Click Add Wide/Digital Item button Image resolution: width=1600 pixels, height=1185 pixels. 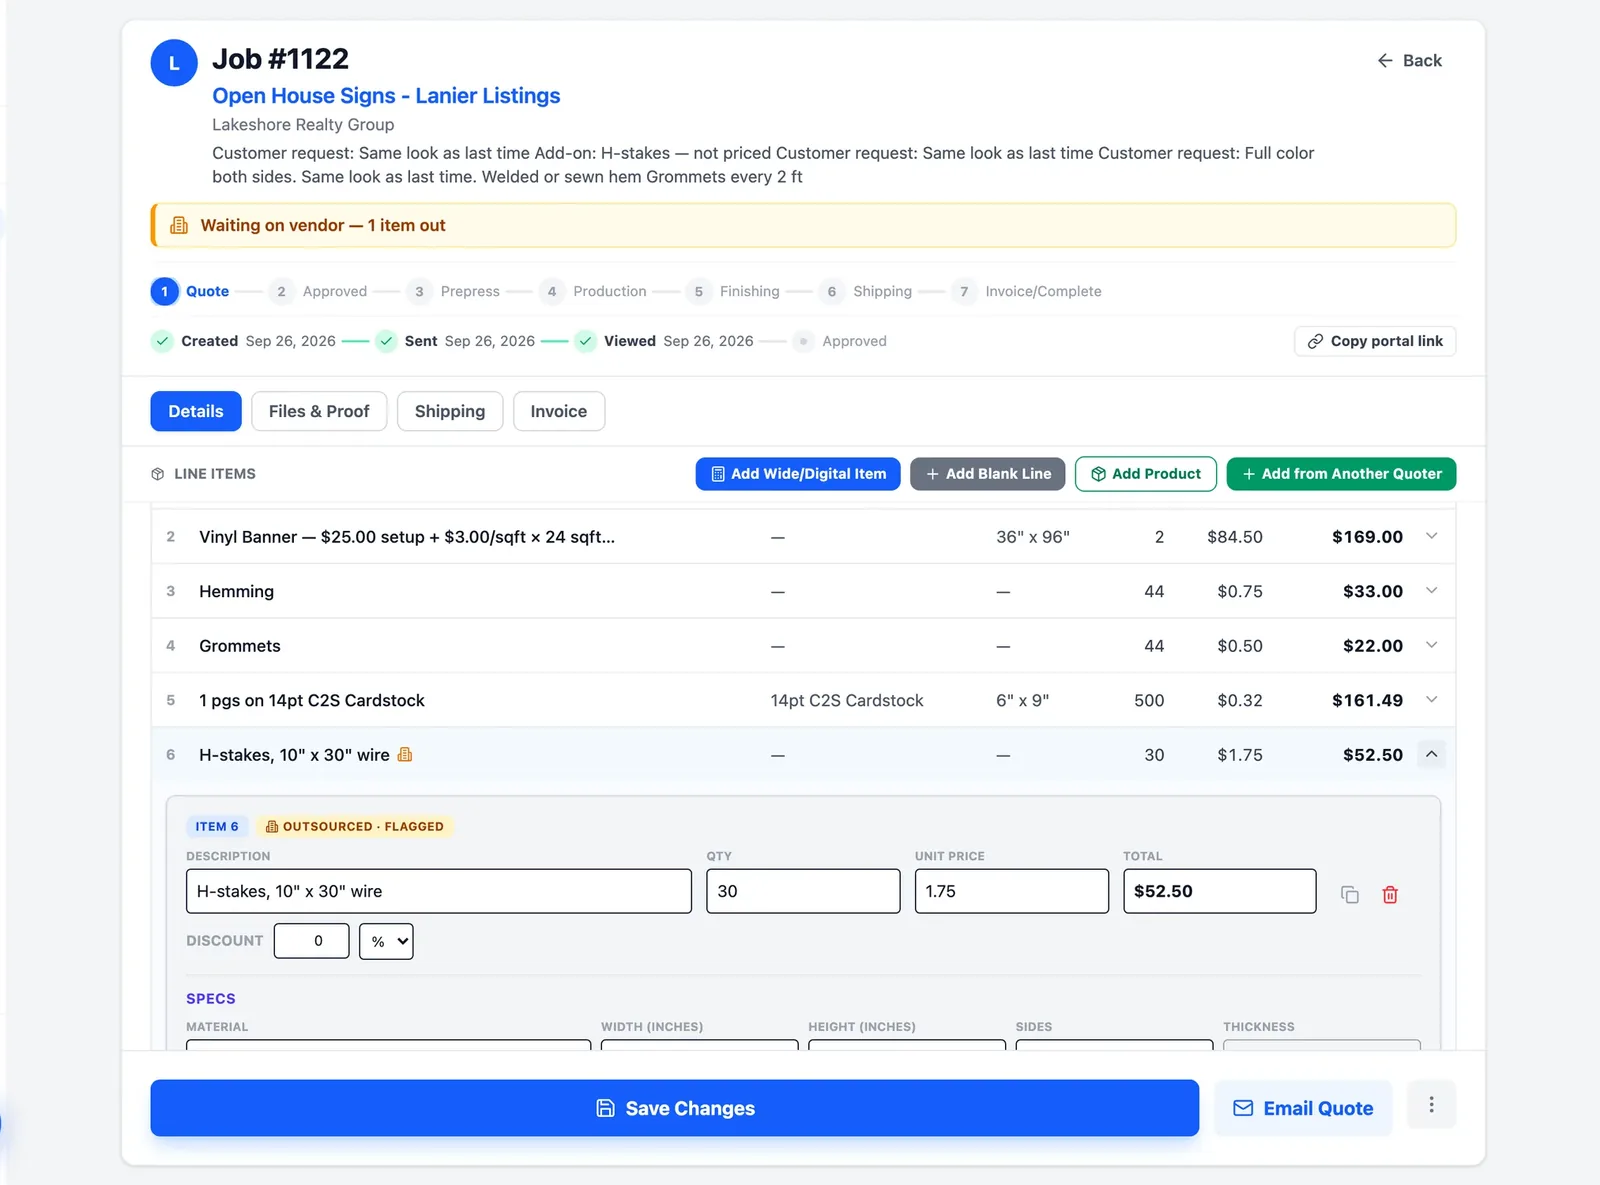pyautogui.click(x=798, y=474)
